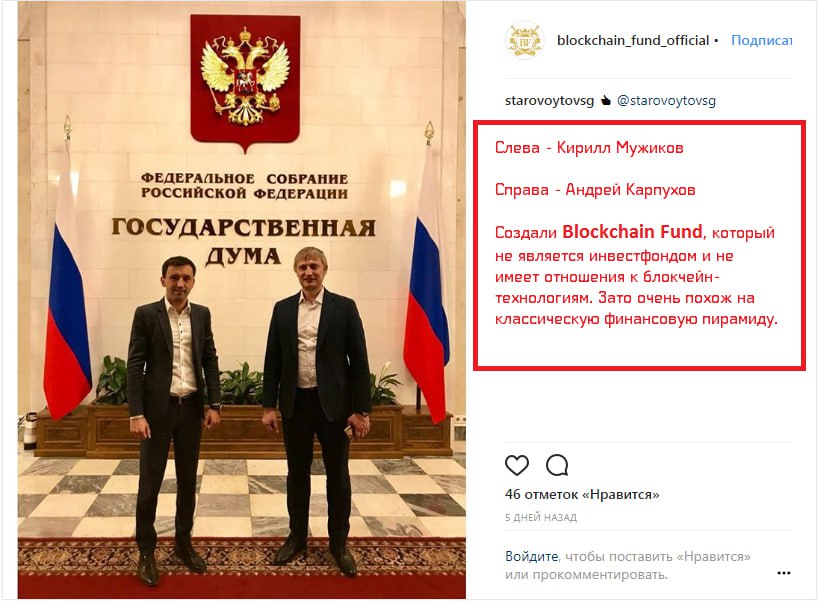This screenshot has height=601, width=819.
Task: Click the @starovoytovsg mention
Action: click(666, 101)
